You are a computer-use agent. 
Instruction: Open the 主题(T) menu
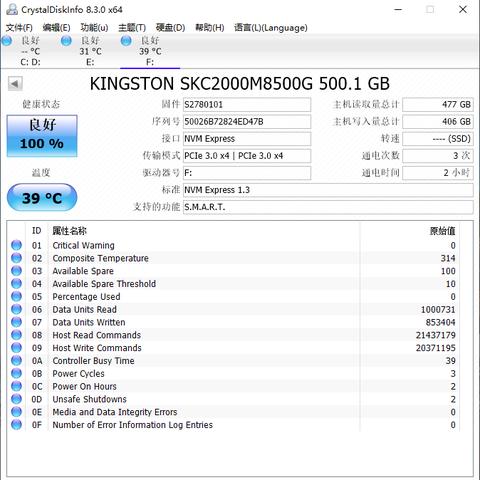coord(132,28)
